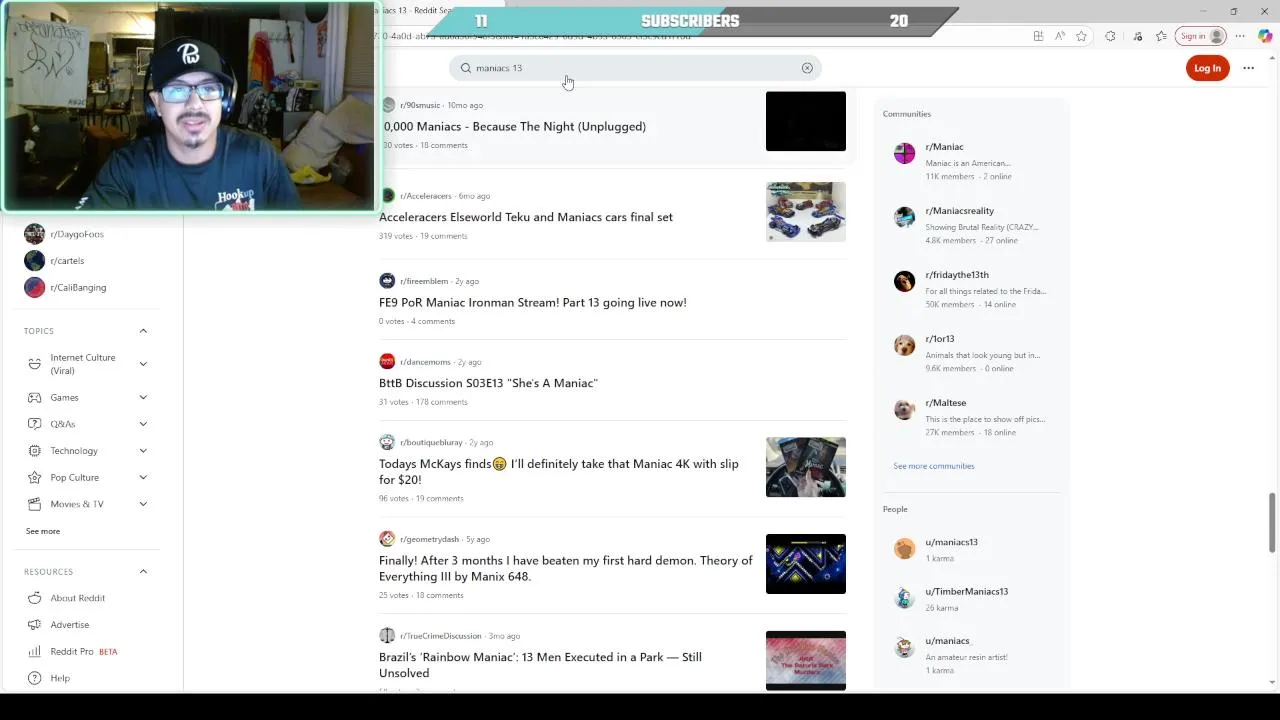Open r/dancemoms community avatar
Viewport: 1280px width, 720px height.
(387, 362)
